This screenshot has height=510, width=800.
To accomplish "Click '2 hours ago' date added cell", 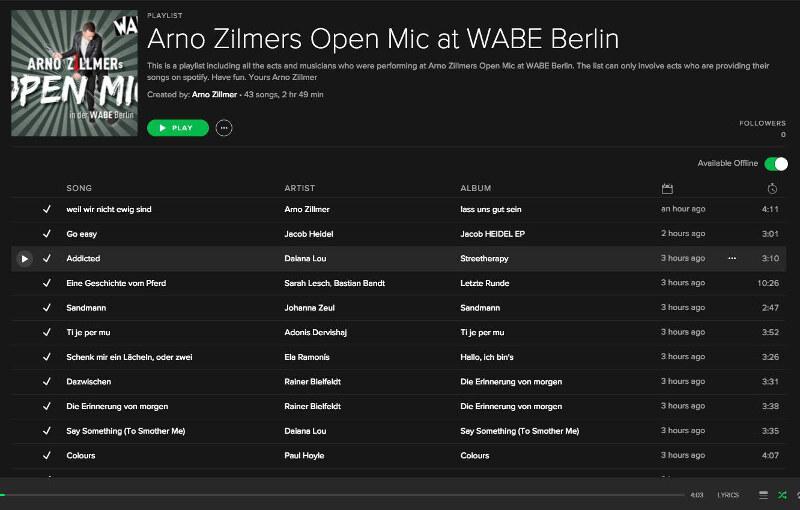I will (683, 233).
